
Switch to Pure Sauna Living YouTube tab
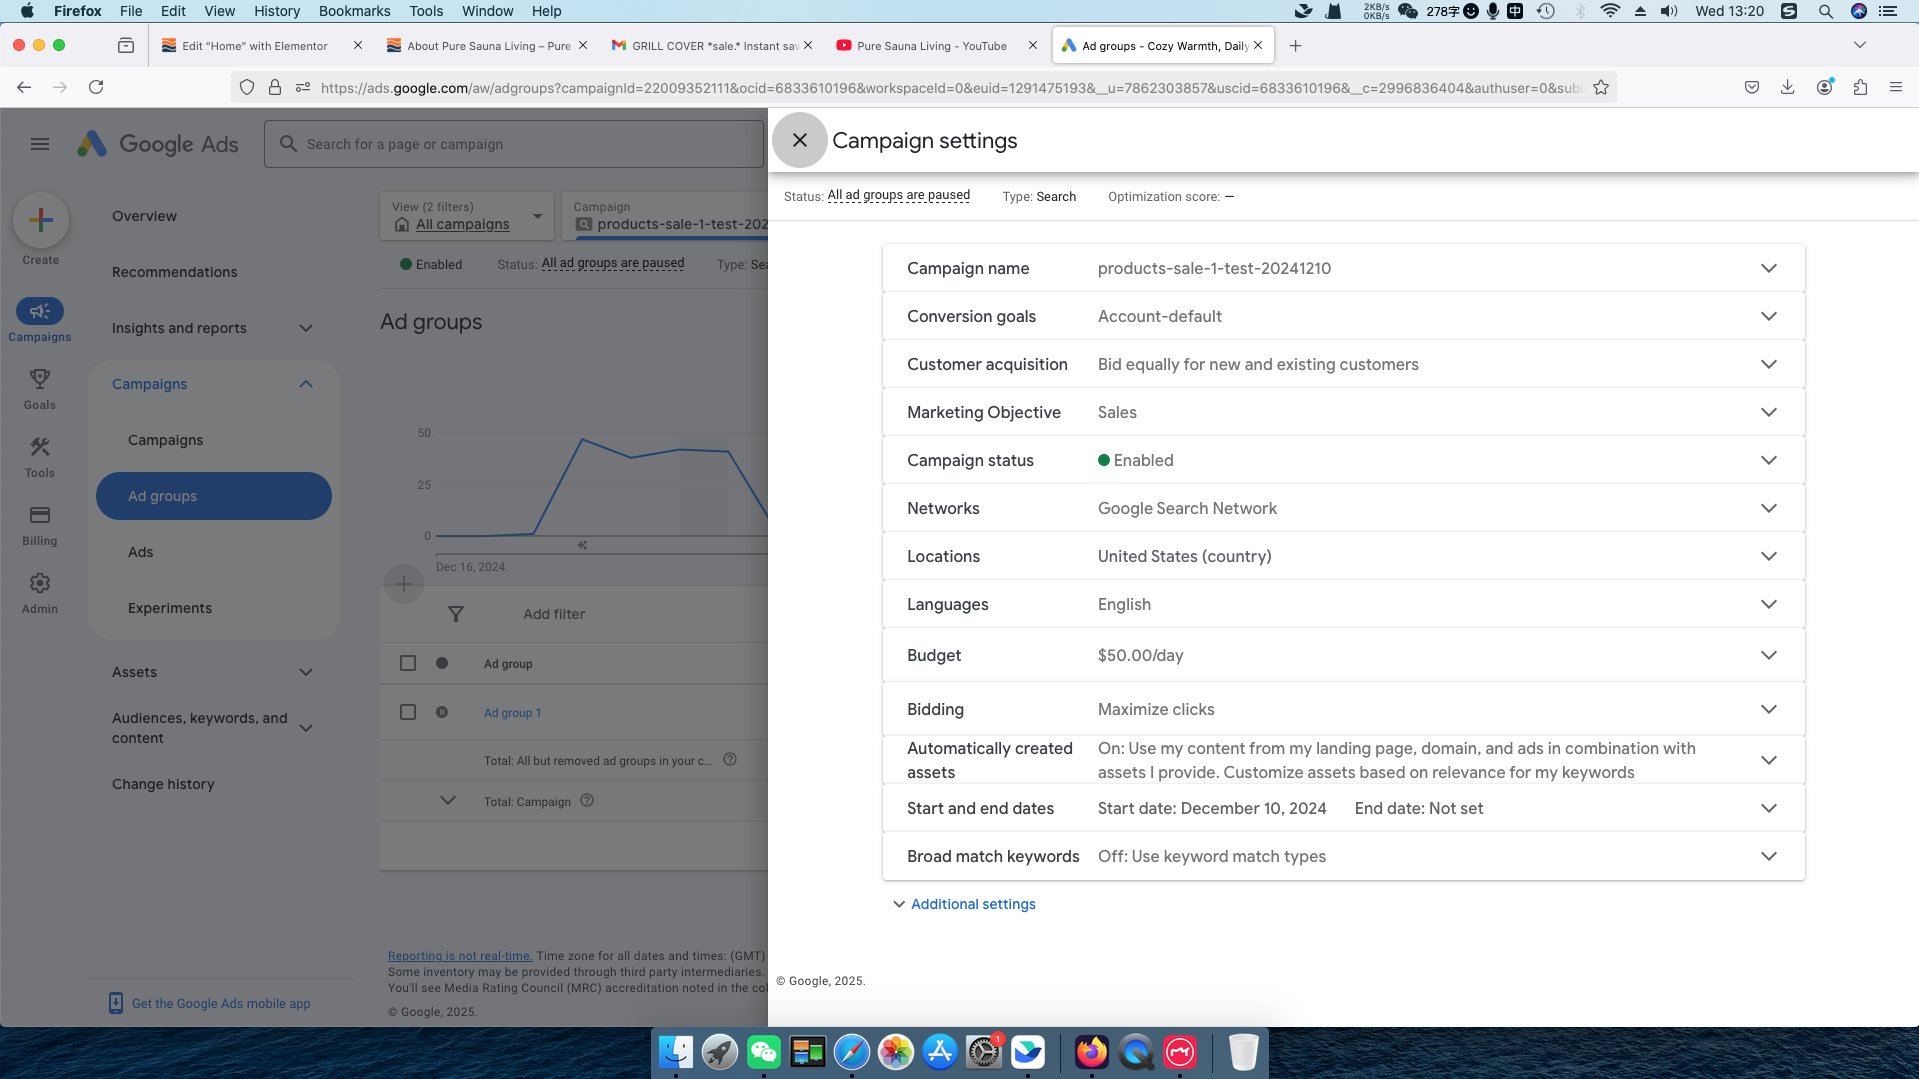click(930, 46)
